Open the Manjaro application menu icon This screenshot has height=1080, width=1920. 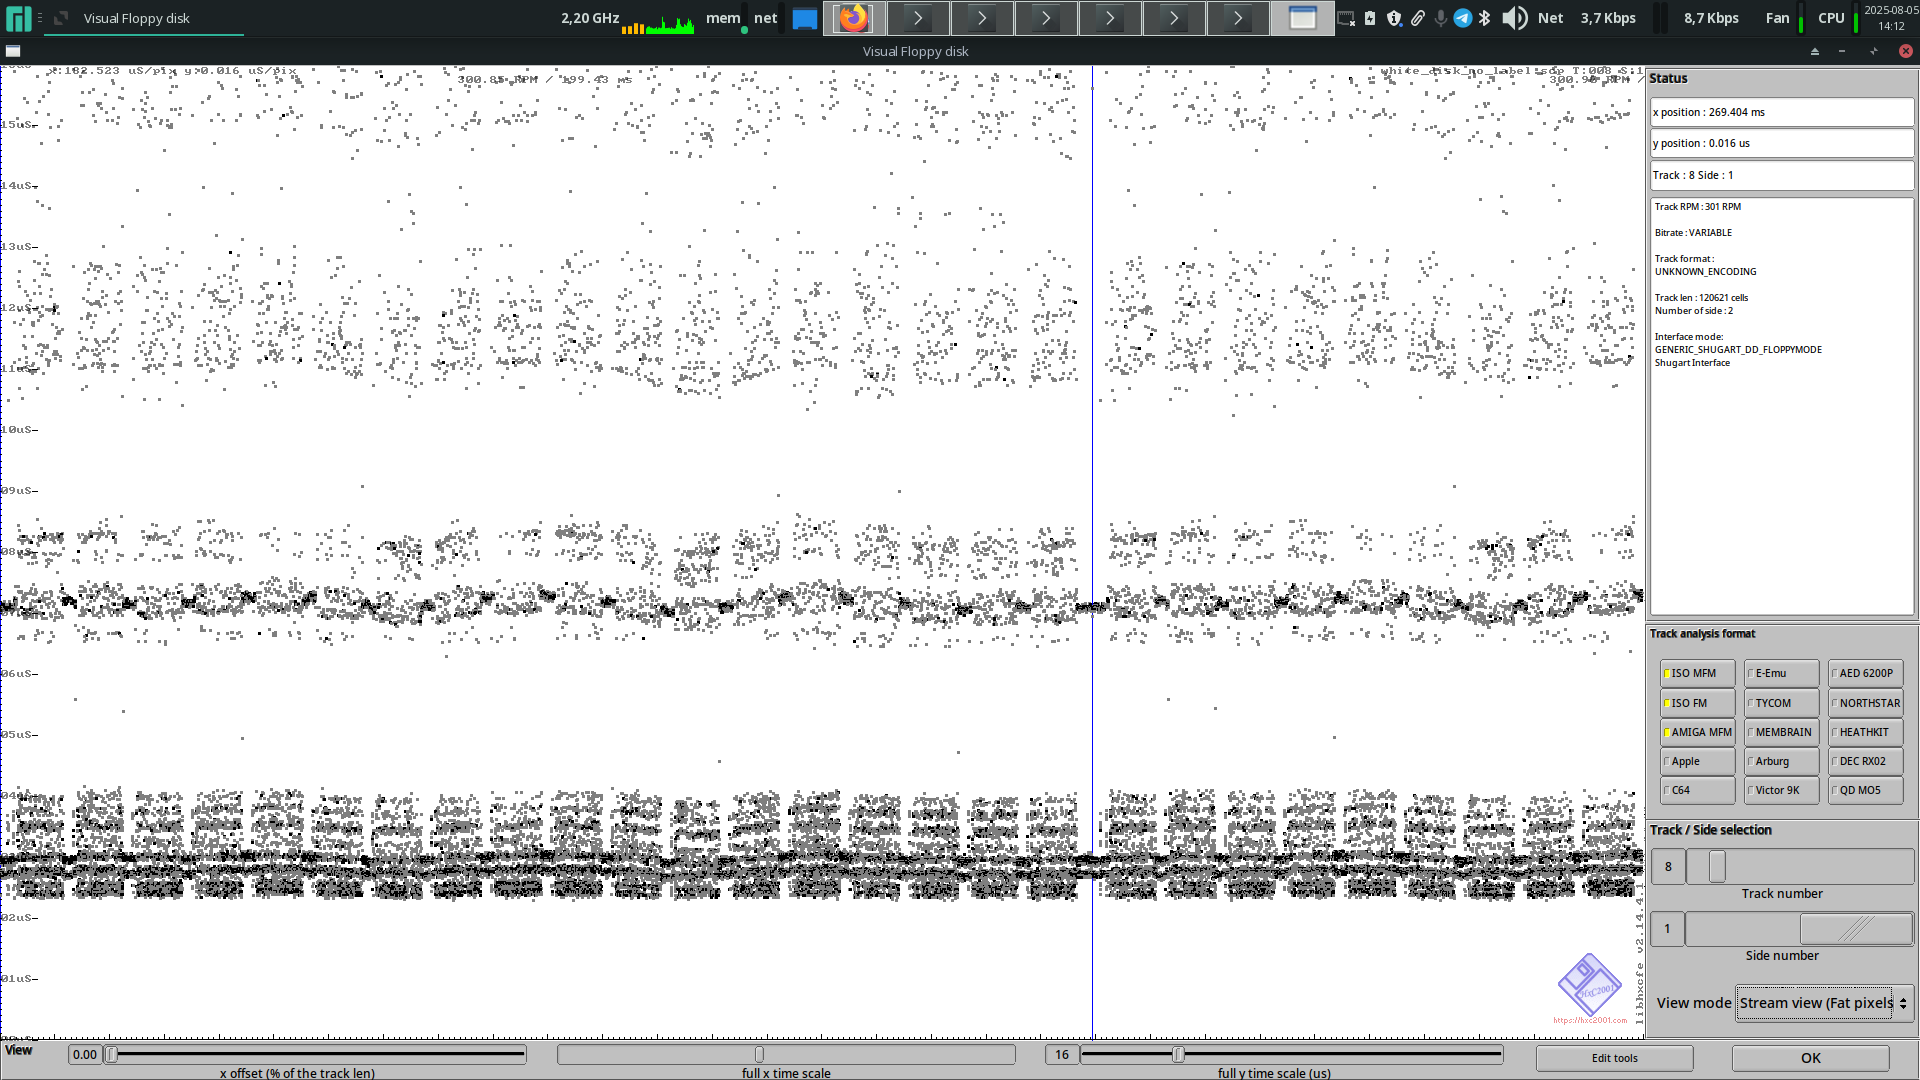tap(19, 18)
